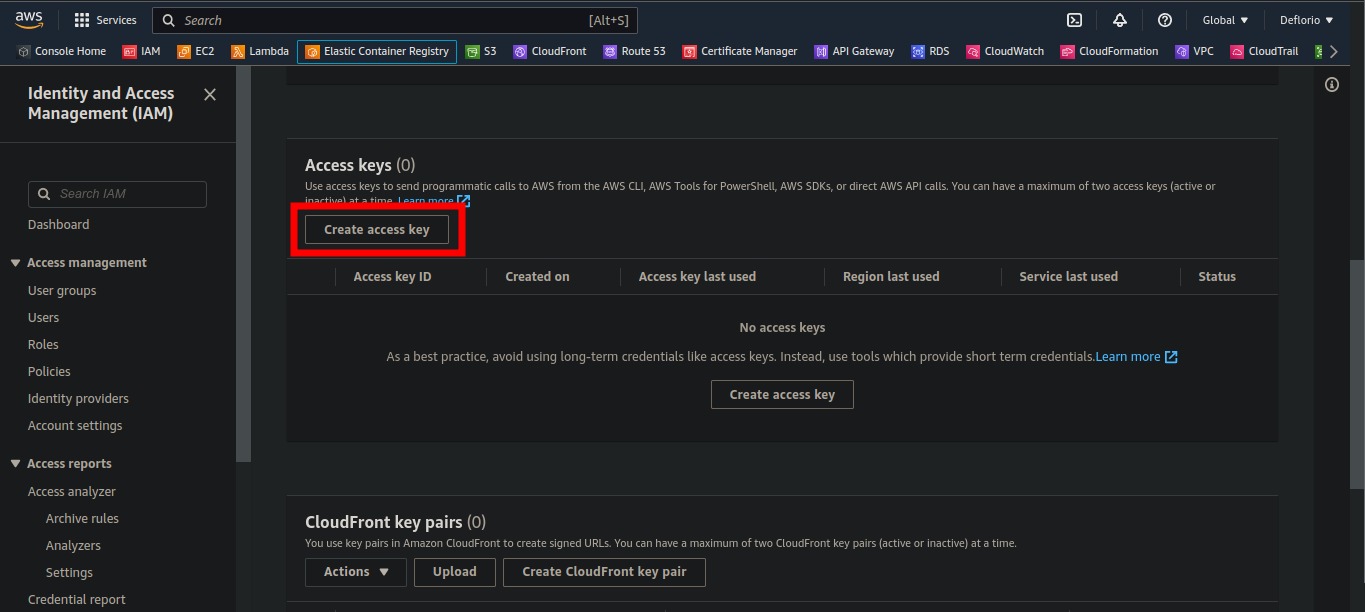Close the IAM navigation sidebar
This screenshot has height=612, width=1365.
pyautogui.click(x=210, y=94)
